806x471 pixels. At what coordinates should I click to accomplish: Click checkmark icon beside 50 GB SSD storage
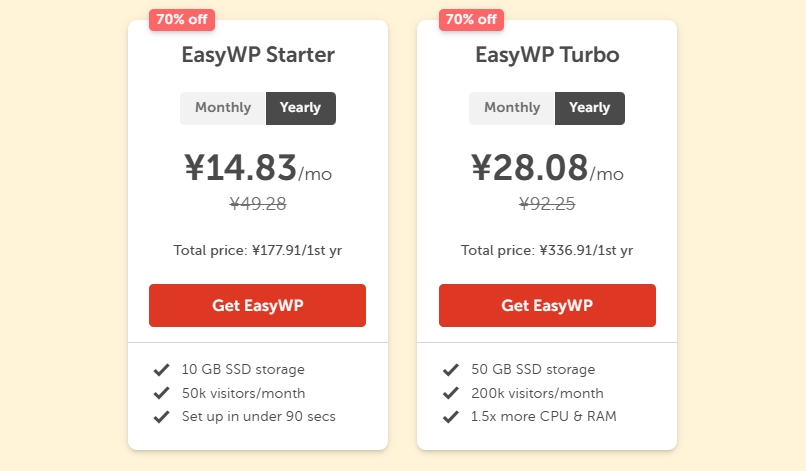tap(450, 370)
